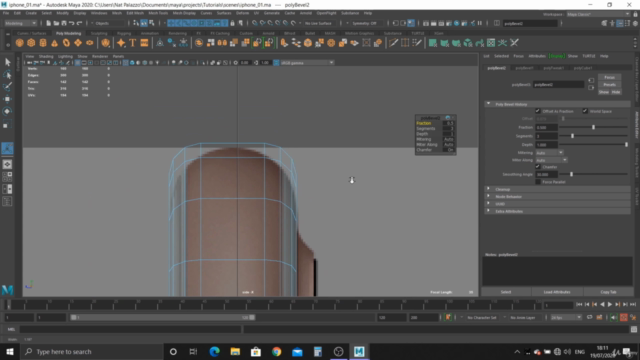Activate the Lasso Select tool
Screen dimensions: 640x360
tap(7, 74)
